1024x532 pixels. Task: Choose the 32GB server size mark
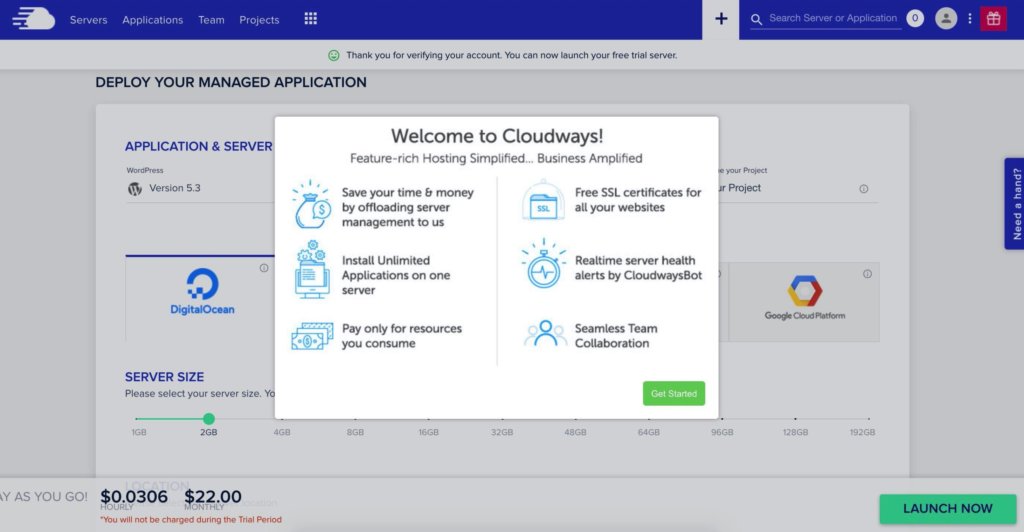click(x=502, y=432)
